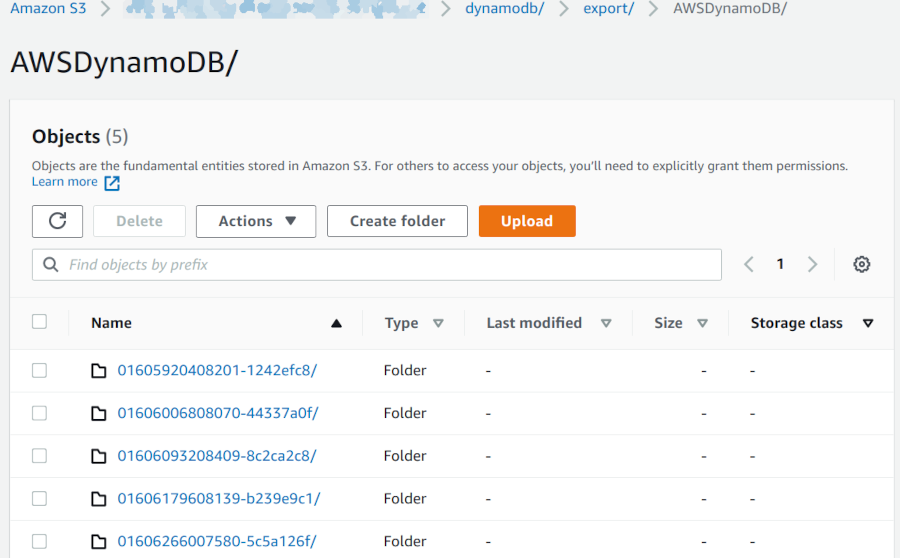Sort by Storage class column arrow
The height and width of the screenshot is (558, 900).
(868, 324)
